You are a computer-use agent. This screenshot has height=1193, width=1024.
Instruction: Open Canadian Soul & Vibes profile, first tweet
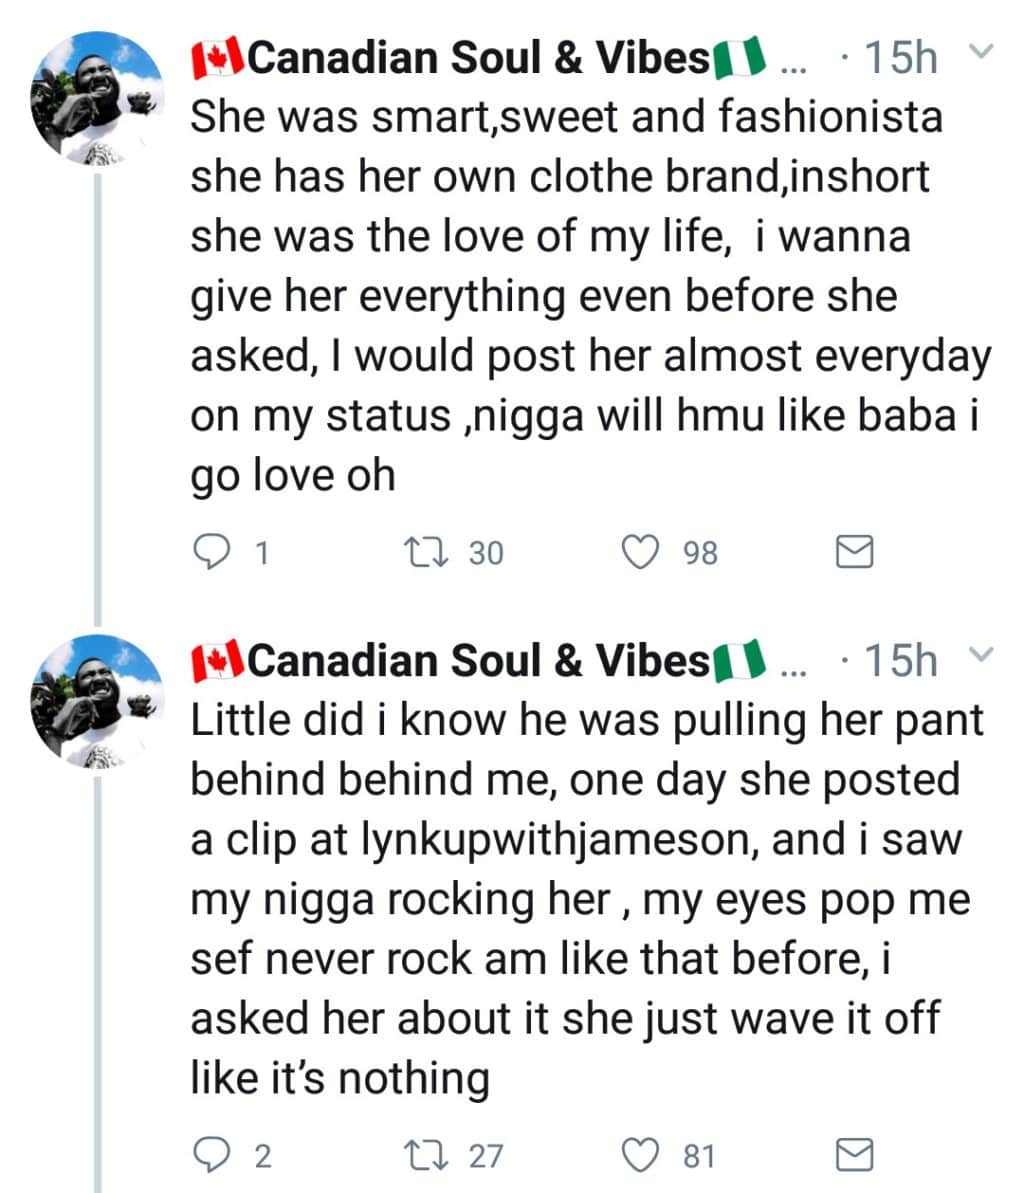point(478,60)
